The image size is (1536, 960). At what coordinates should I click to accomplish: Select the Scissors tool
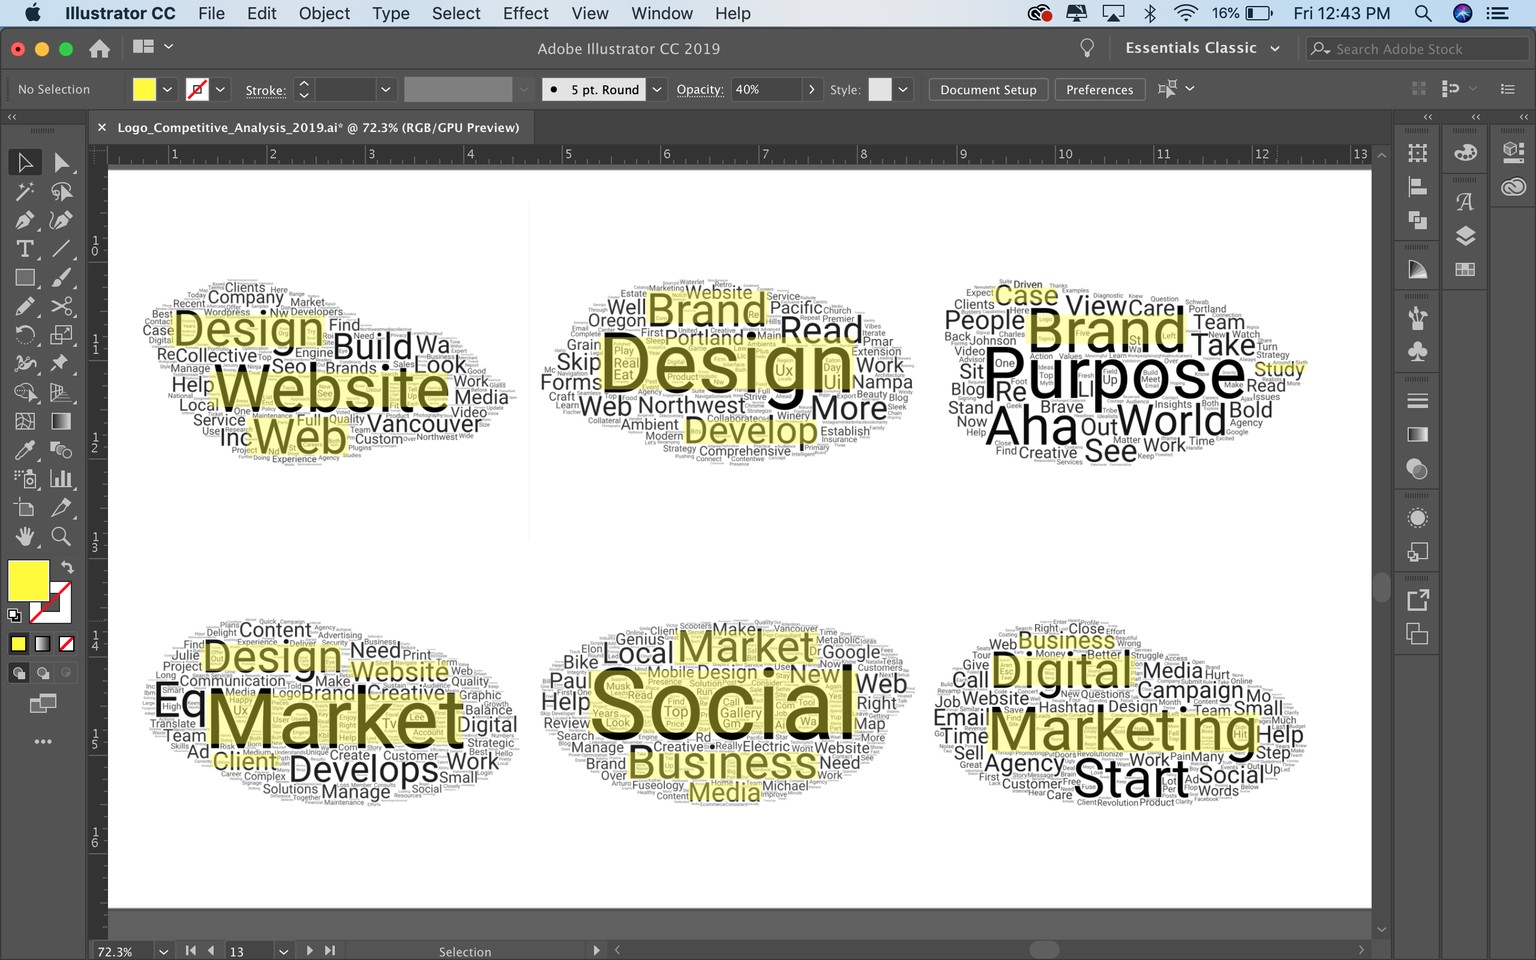click(x=61, y=306)
